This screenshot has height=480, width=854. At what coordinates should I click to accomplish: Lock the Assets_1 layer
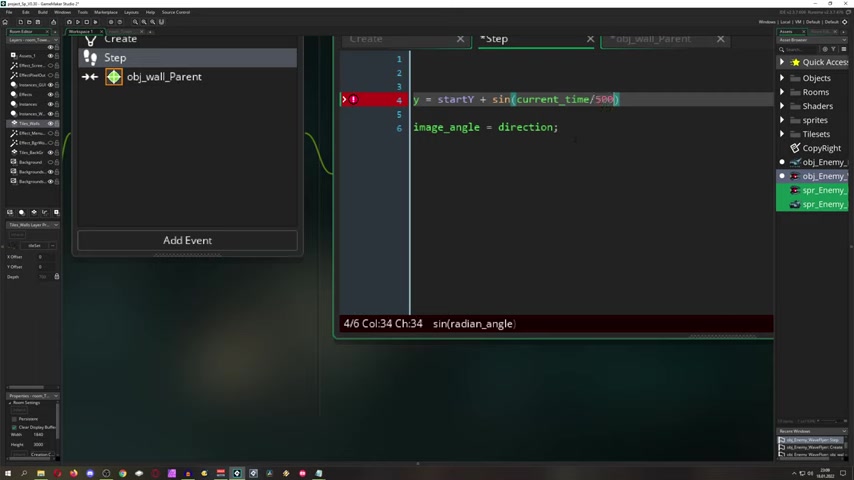(x=57, y=56)
